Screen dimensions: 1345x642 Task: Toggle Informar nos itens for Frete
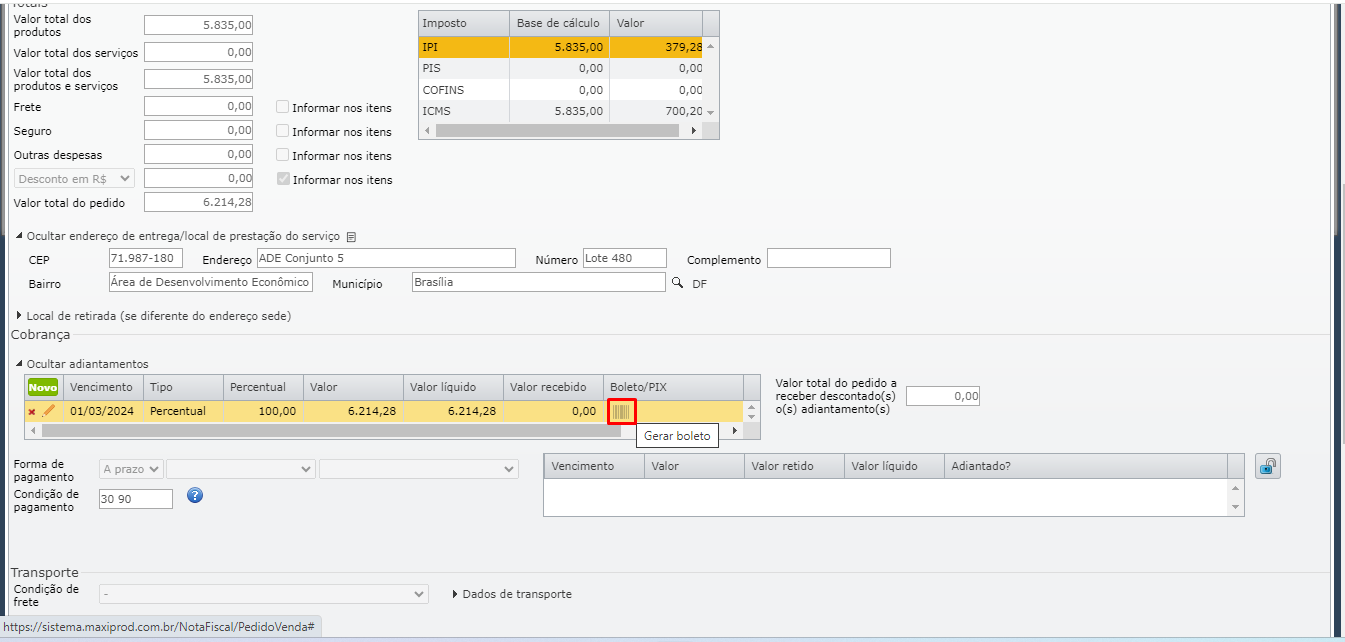pyautogui.click(x=283, y=107)
